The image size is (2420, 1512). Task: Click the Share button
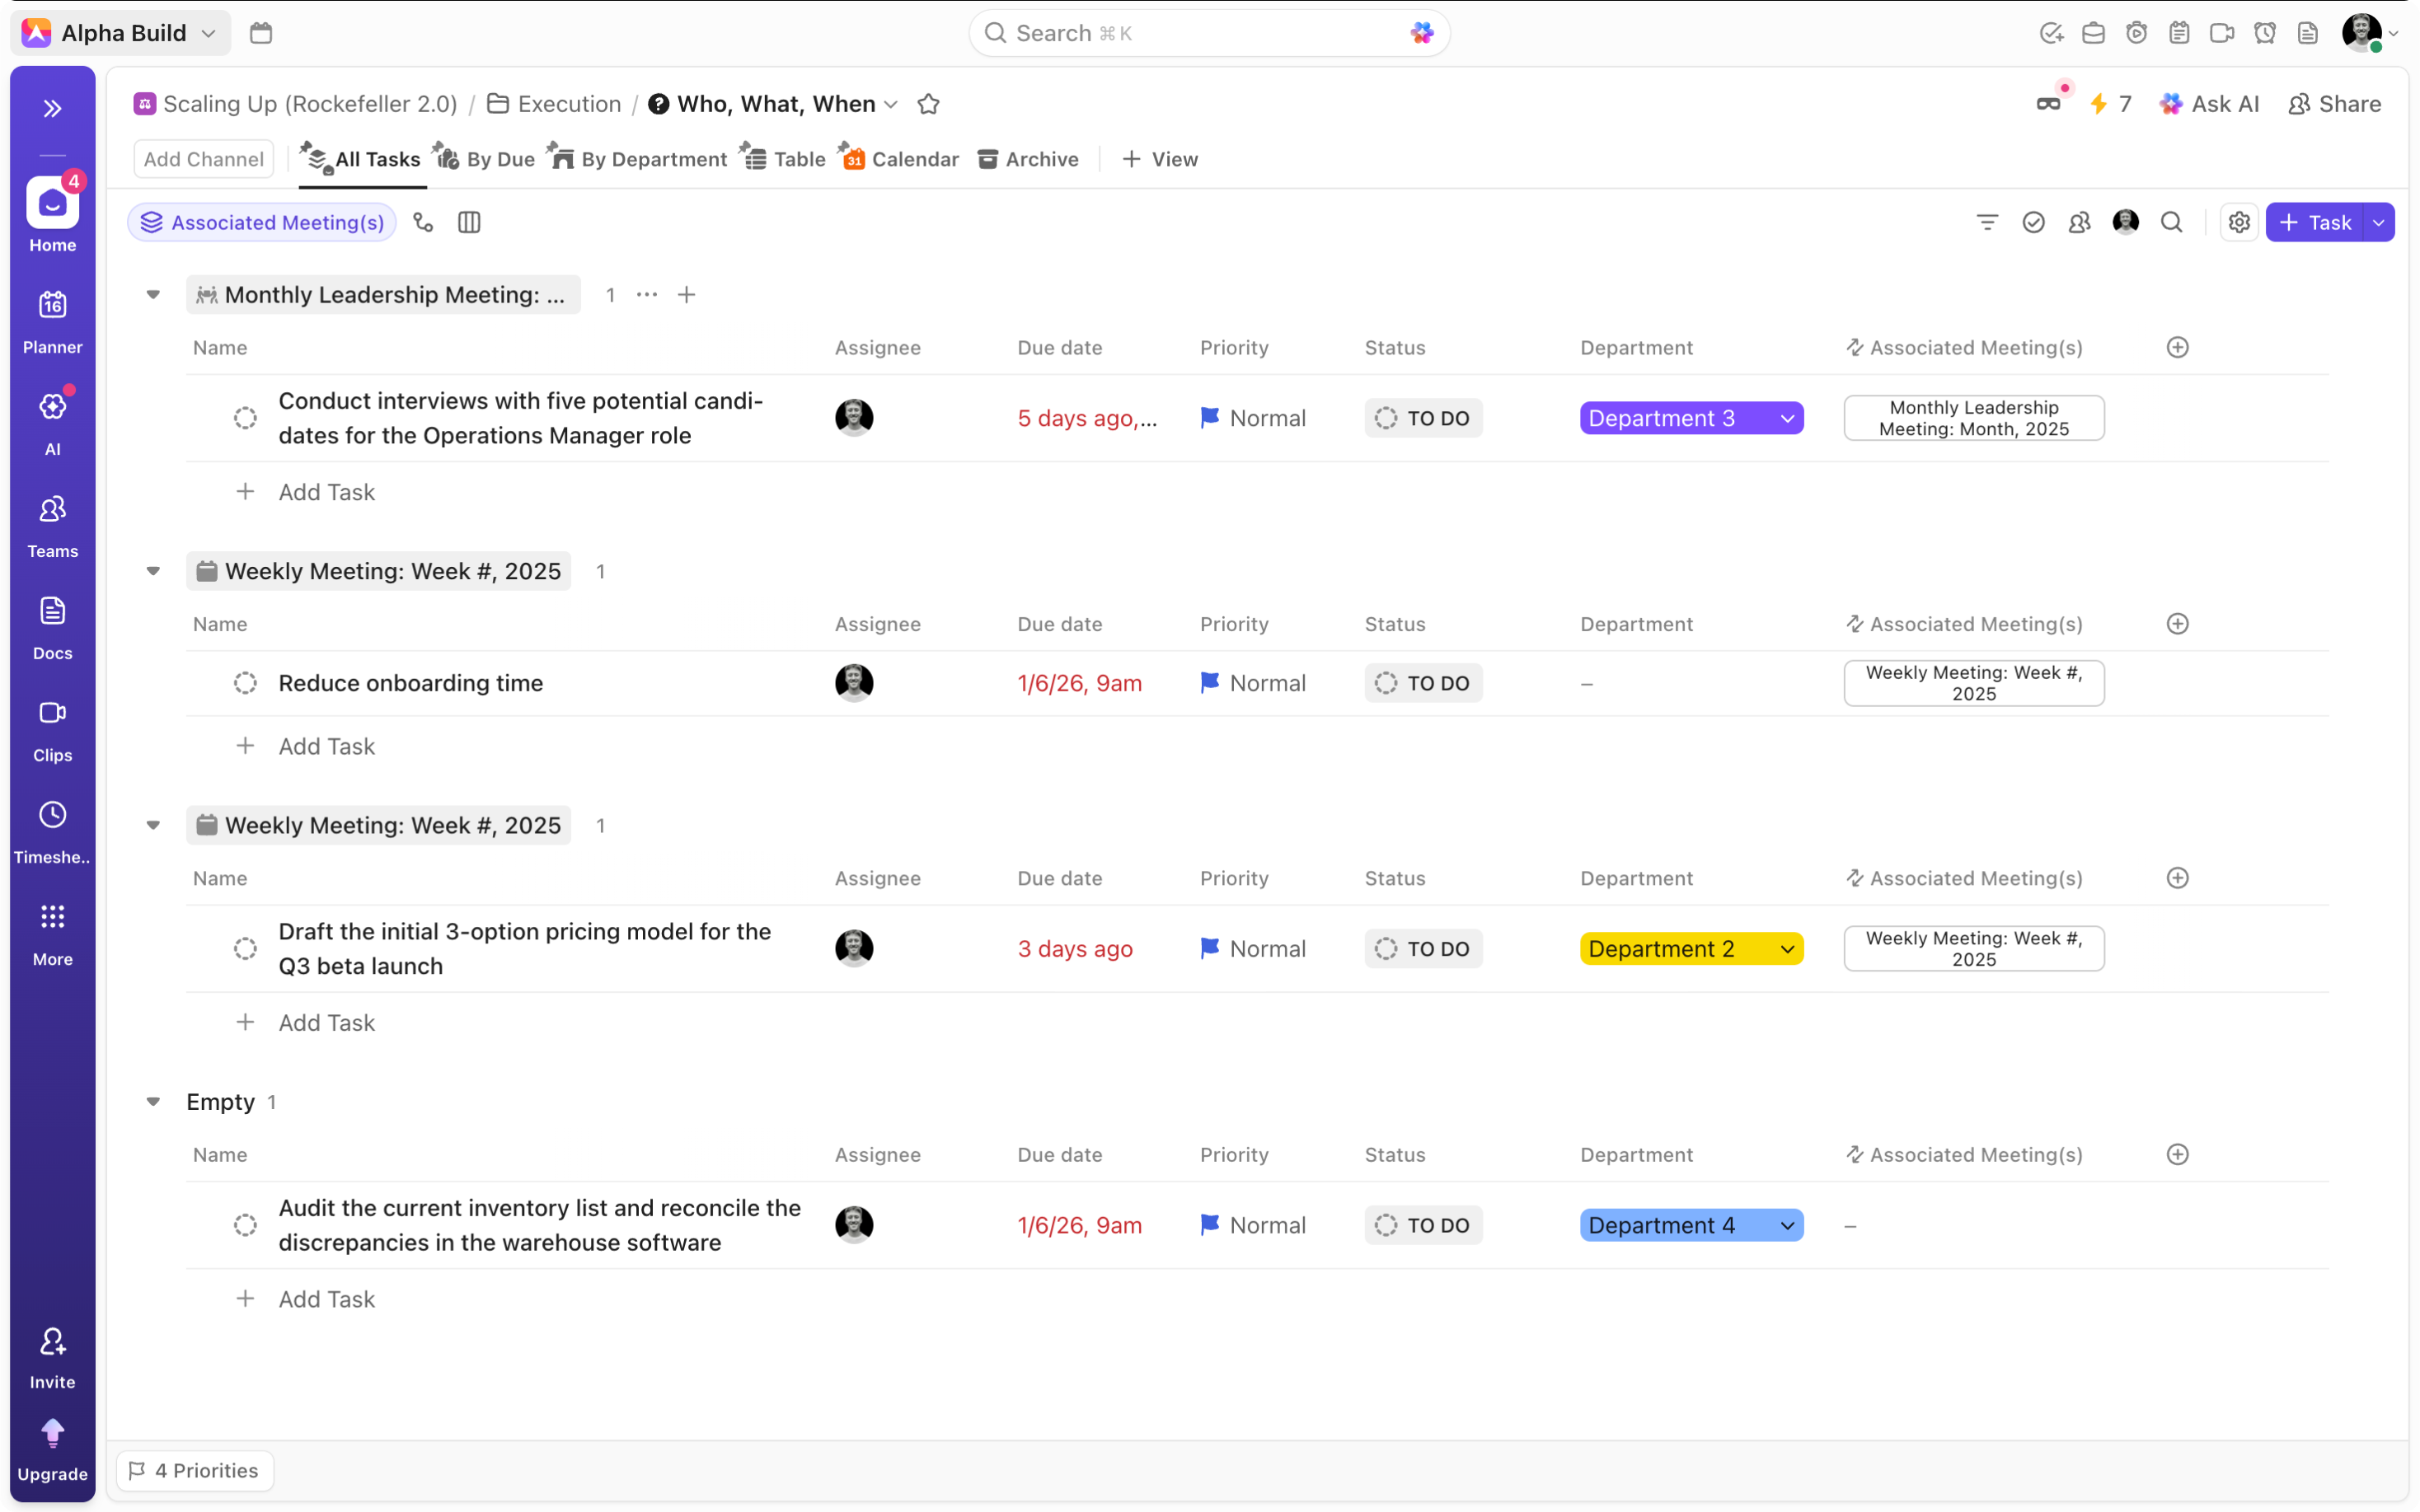[2334, 104]
